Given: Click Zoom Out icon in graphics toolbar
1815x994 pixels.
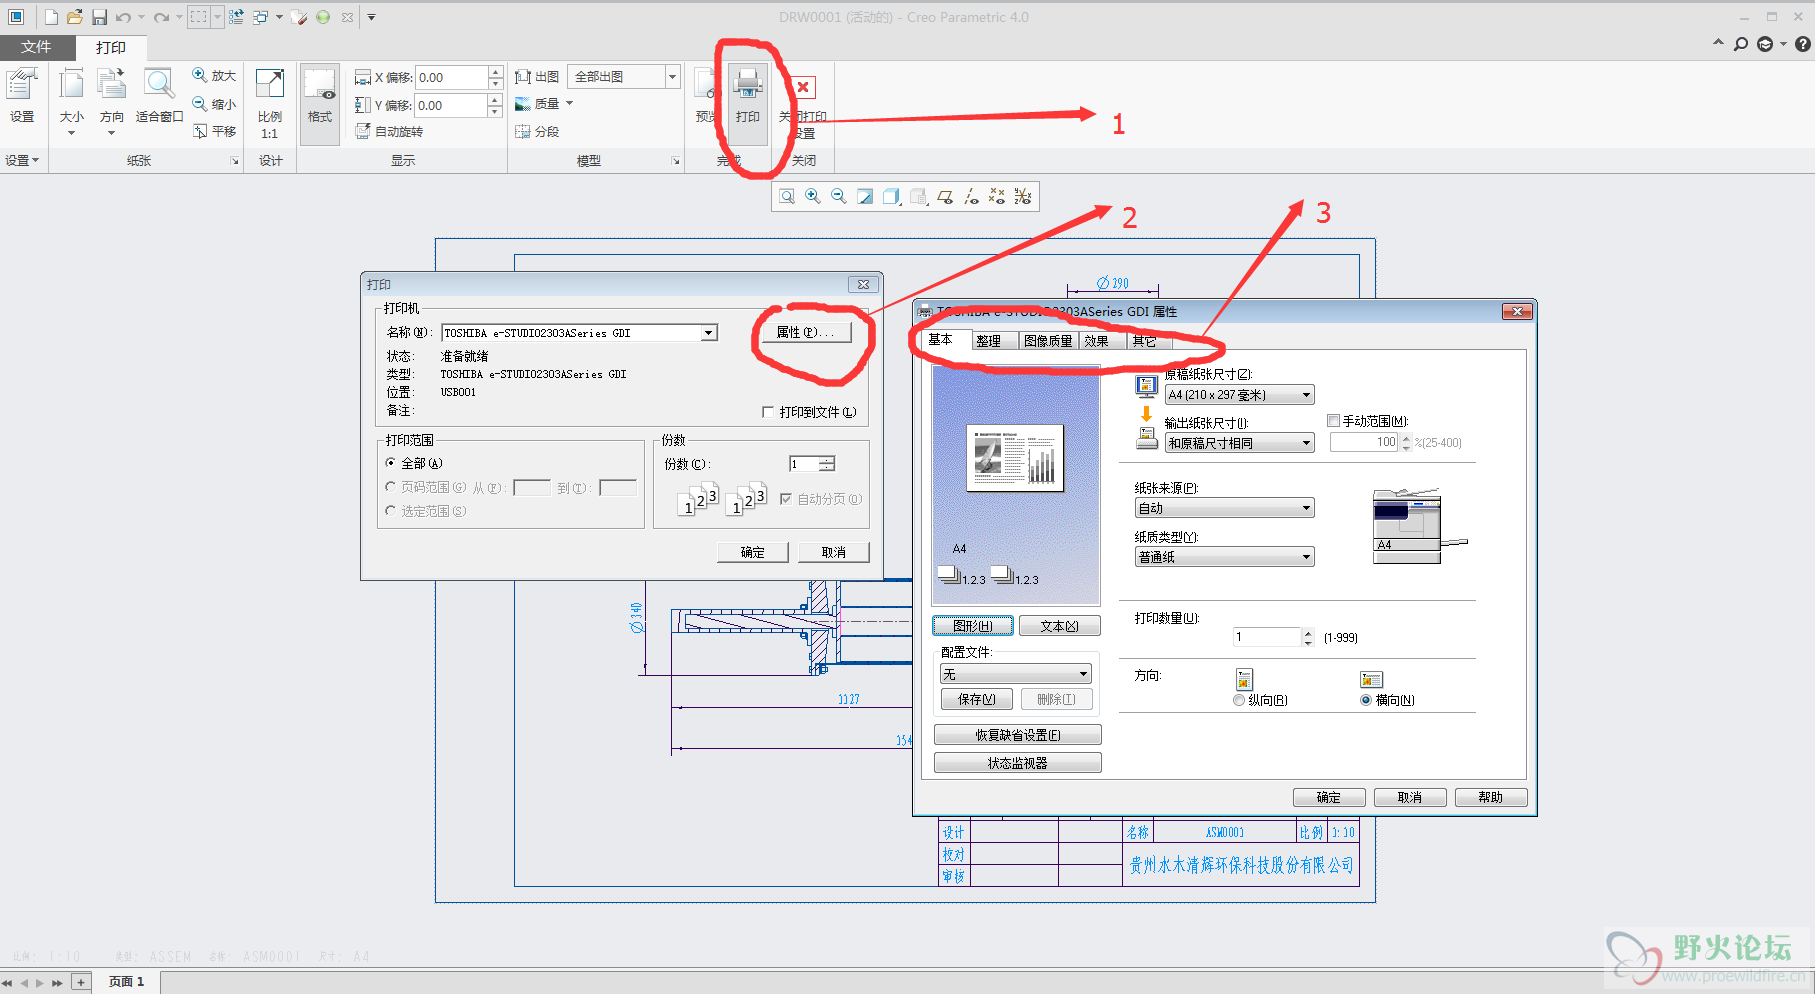Looking at the screenshot, I should pyautogui.click(x=839, y=197).
